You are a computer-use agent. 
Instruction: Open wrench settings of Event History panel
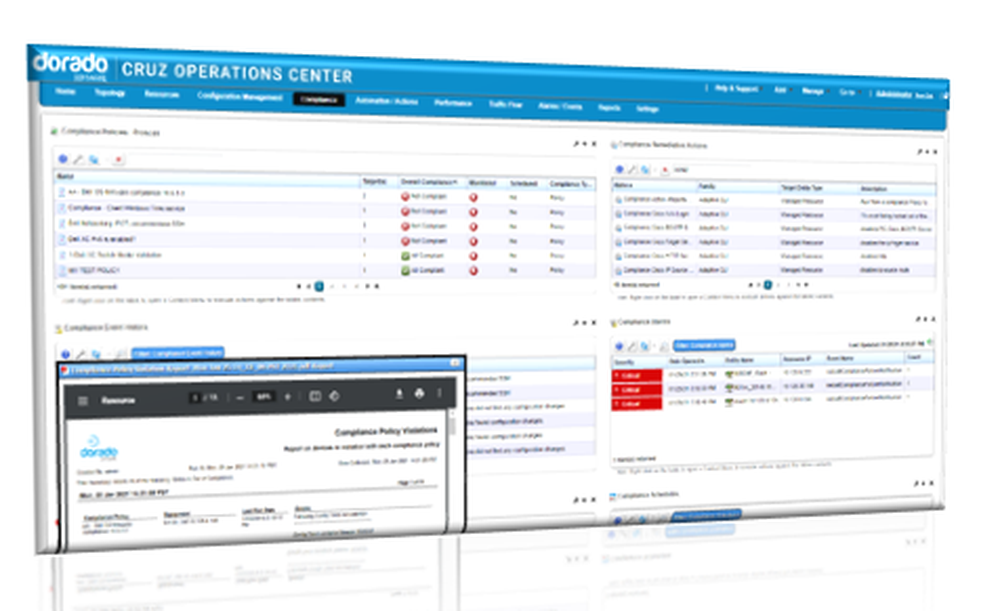576,323
